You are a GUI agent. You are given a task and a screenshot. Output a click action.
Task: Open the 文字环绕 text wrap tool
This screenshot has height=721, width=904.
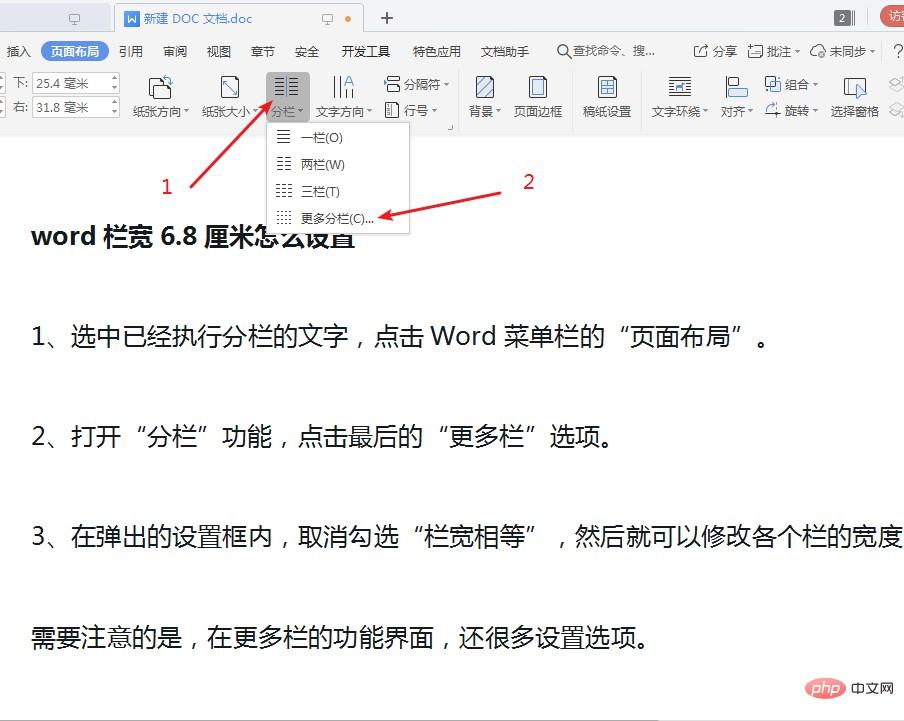(679, 96)
